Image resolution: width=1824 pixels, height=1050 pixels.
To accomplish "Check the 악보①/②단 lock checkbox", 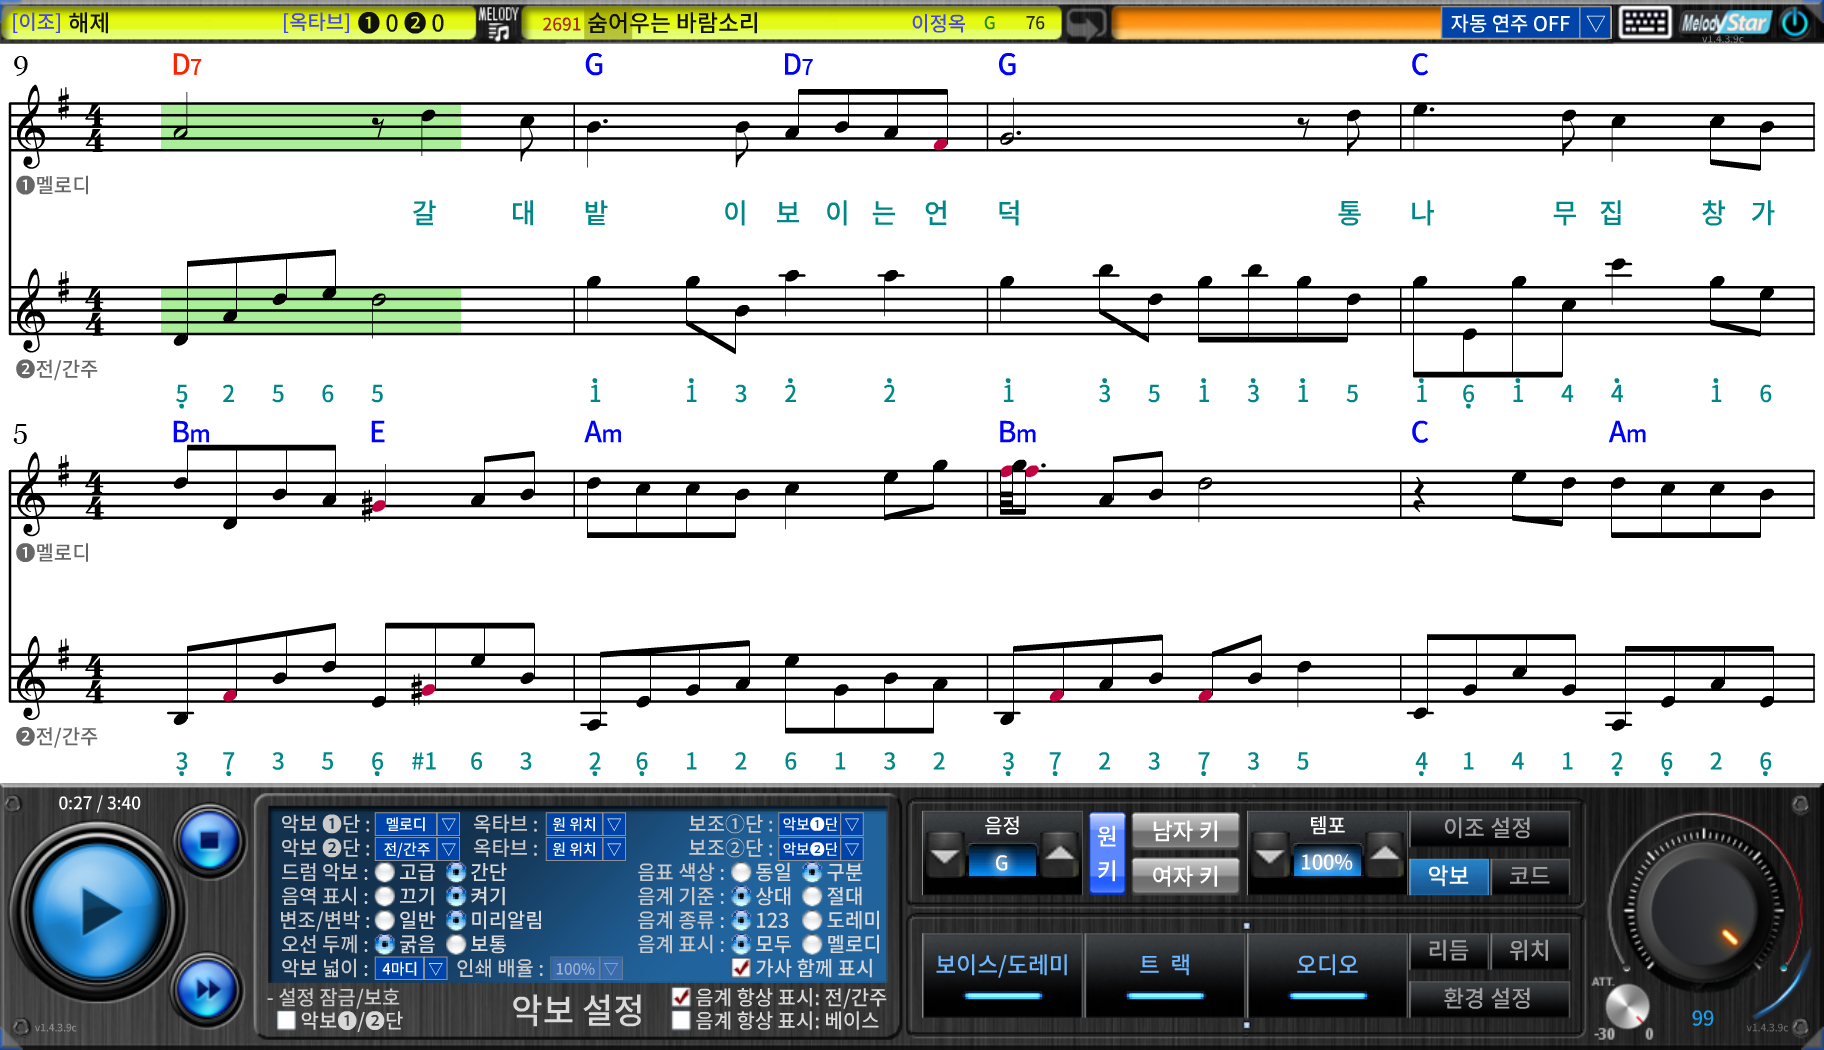I will (x=286, y=1021).
